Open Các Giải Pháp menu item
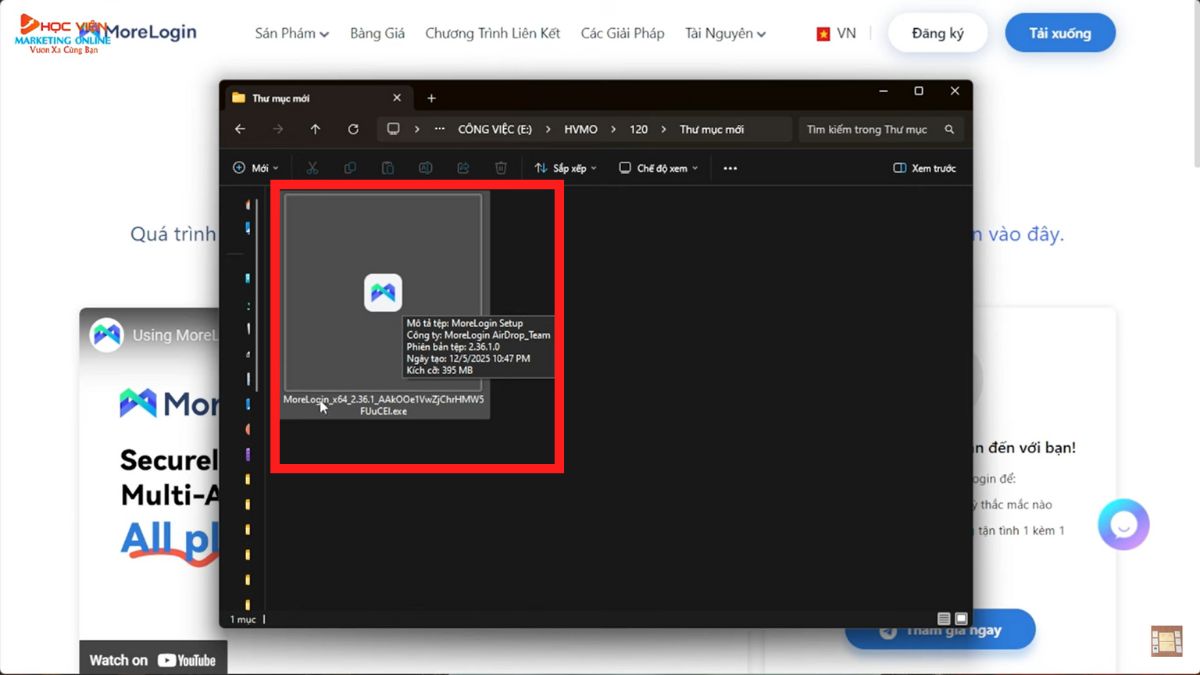The height and width of the screenshot is (675, 1200). tap(623, 33)
